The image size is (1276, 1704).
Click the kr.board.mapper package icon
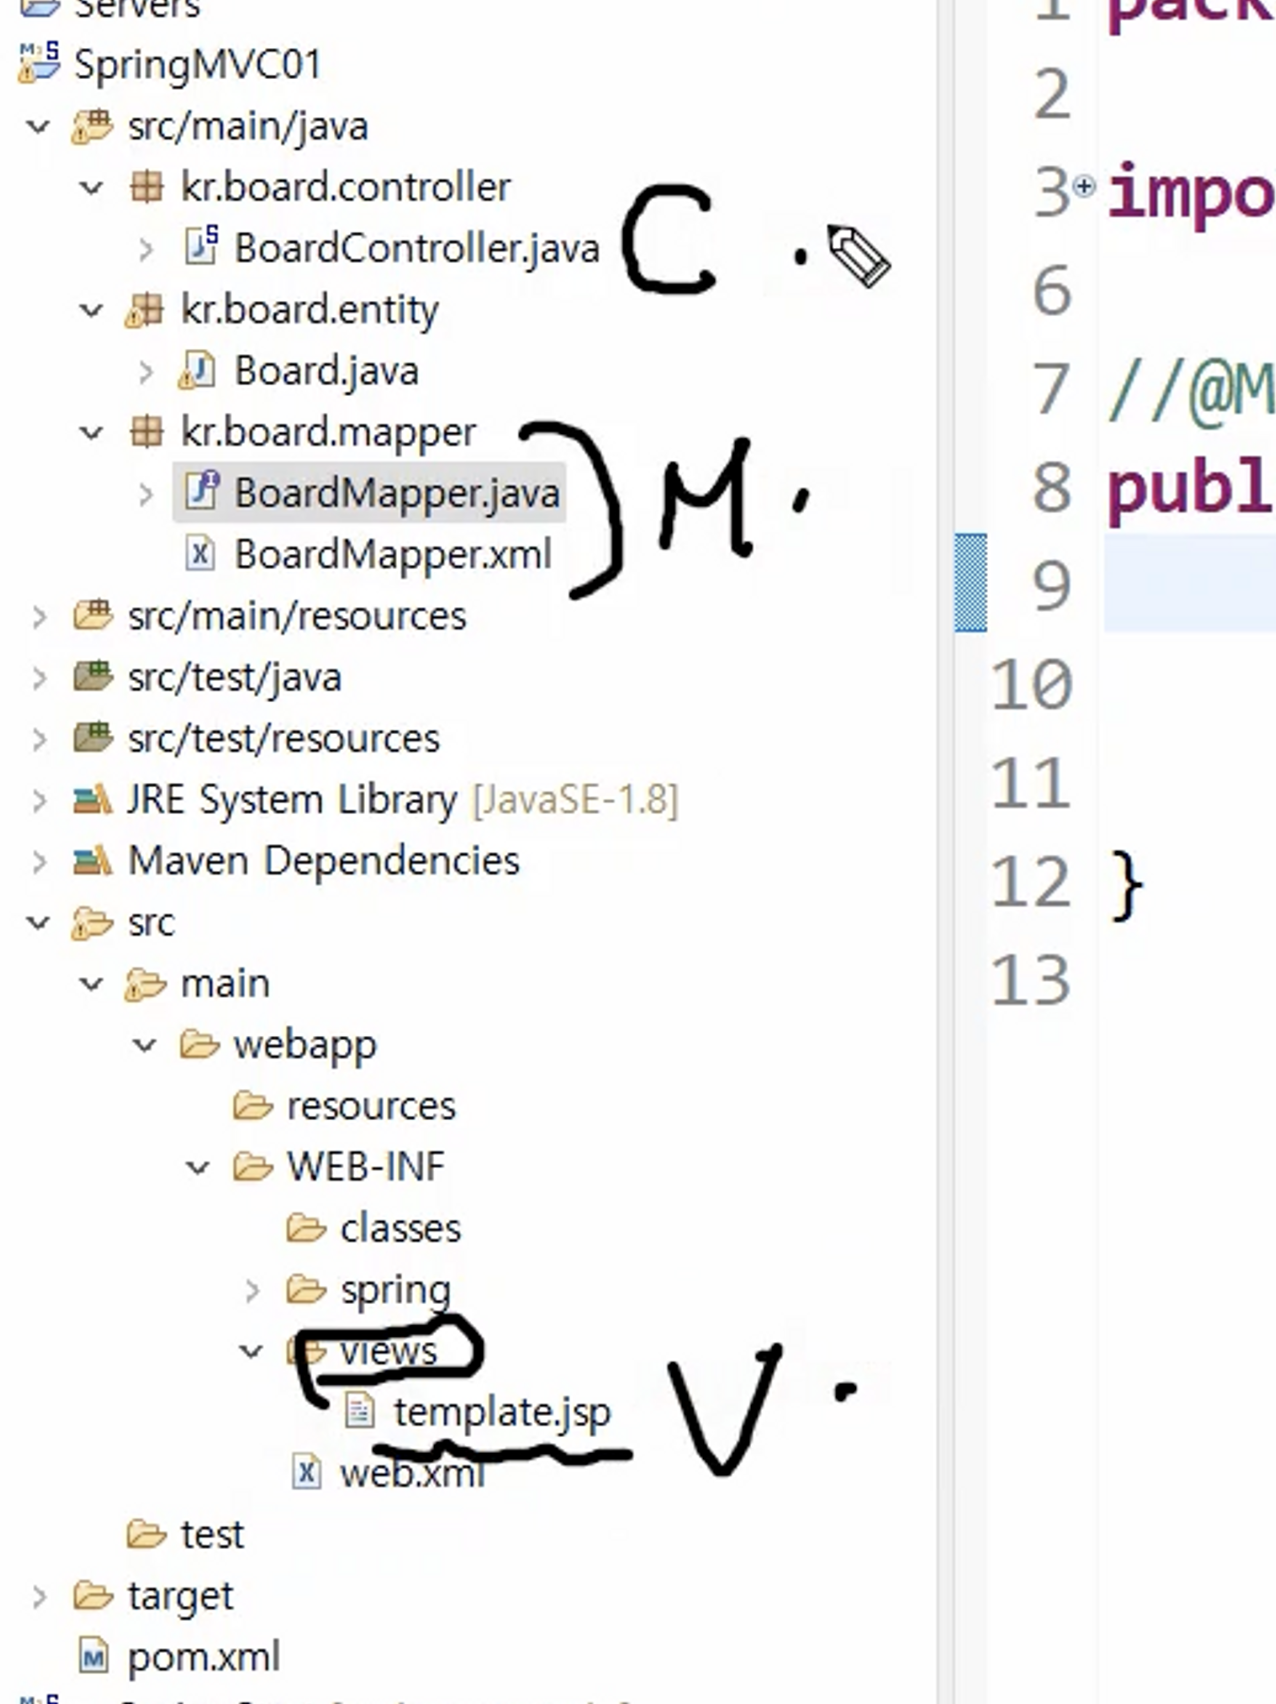click(x=146, y=432)
